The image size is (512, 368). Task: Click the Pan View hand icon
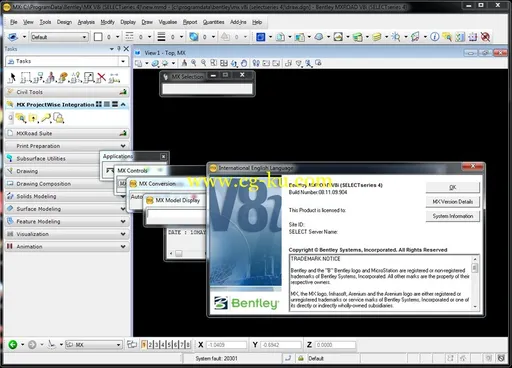coord(244,63)
